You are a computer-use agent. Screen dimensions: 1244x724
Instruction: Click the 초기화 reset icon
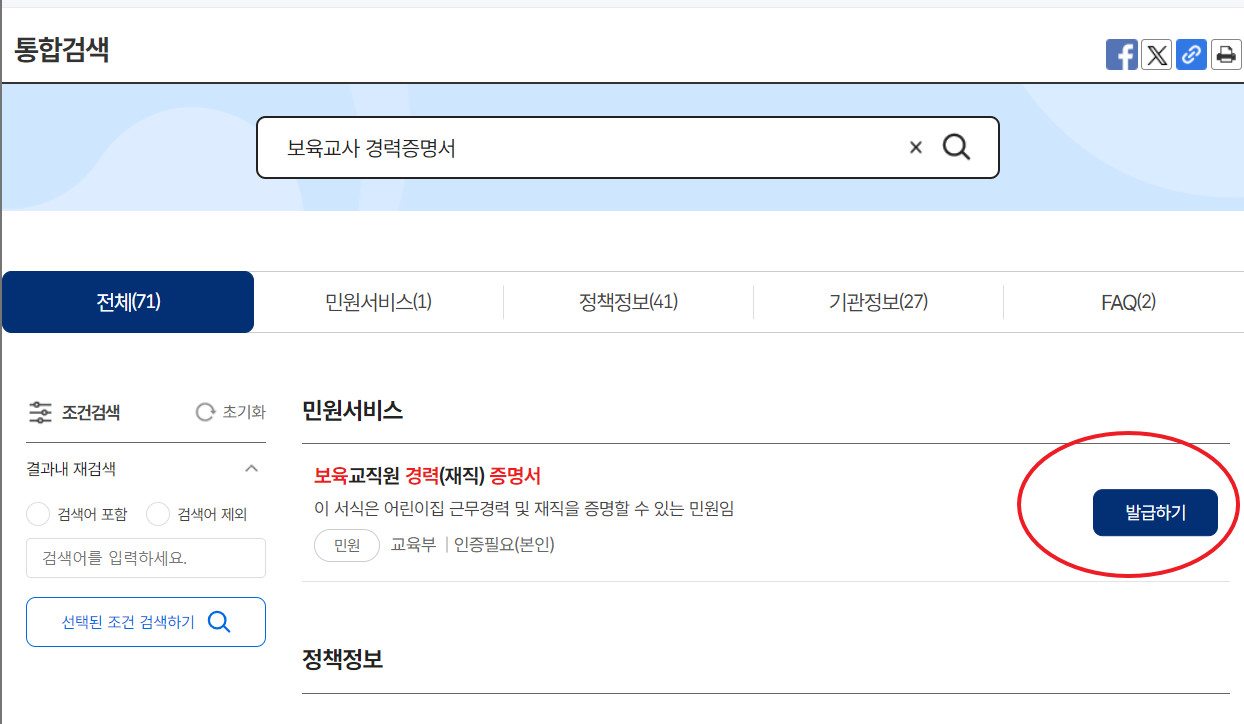click(205, 412)
